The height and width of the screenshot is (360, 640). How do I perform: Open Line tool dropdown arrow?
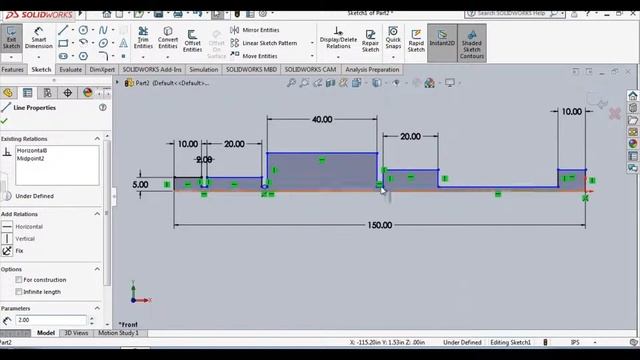[x=73, y=30]
